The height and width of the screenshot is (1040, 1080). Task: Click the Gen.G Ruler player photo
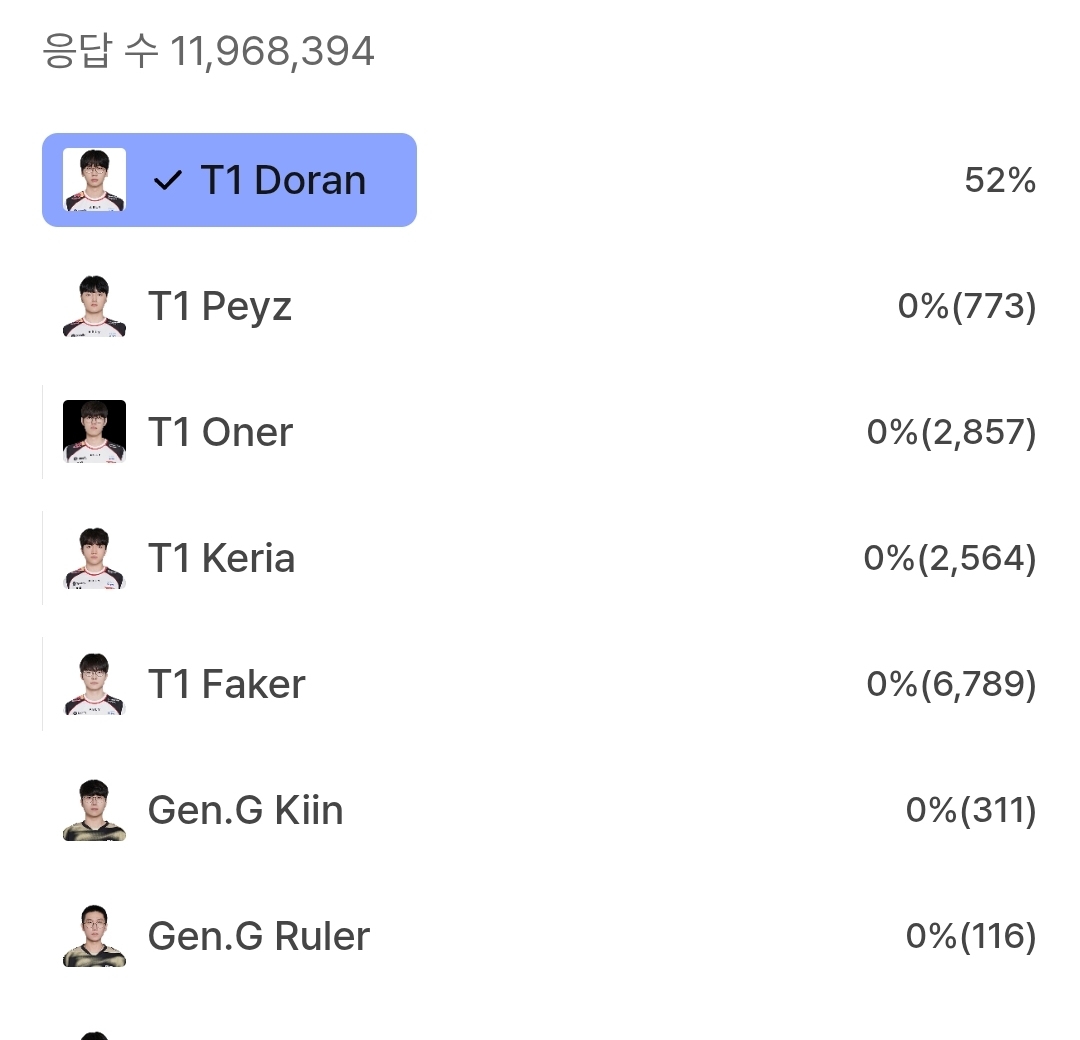(x=94, y=936)
